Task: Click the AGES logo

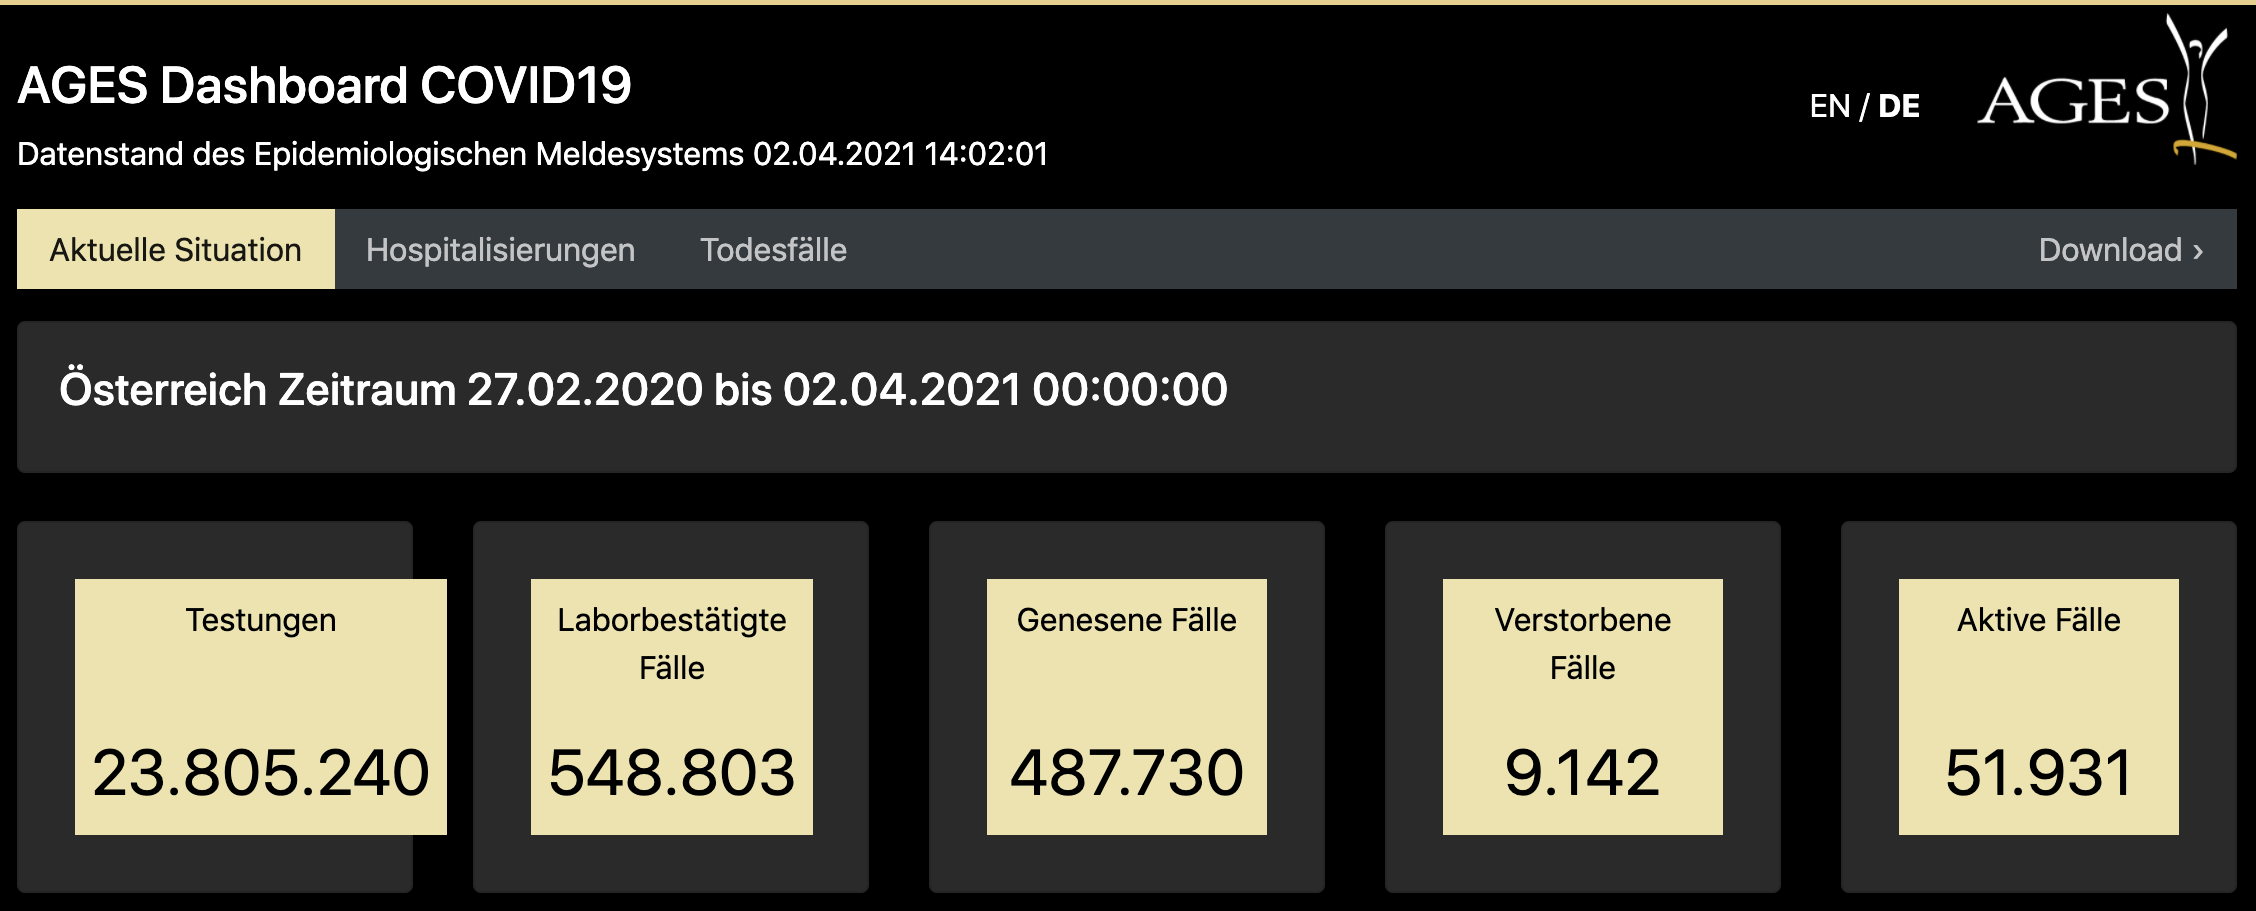Action: click(x=2104, y=95)
